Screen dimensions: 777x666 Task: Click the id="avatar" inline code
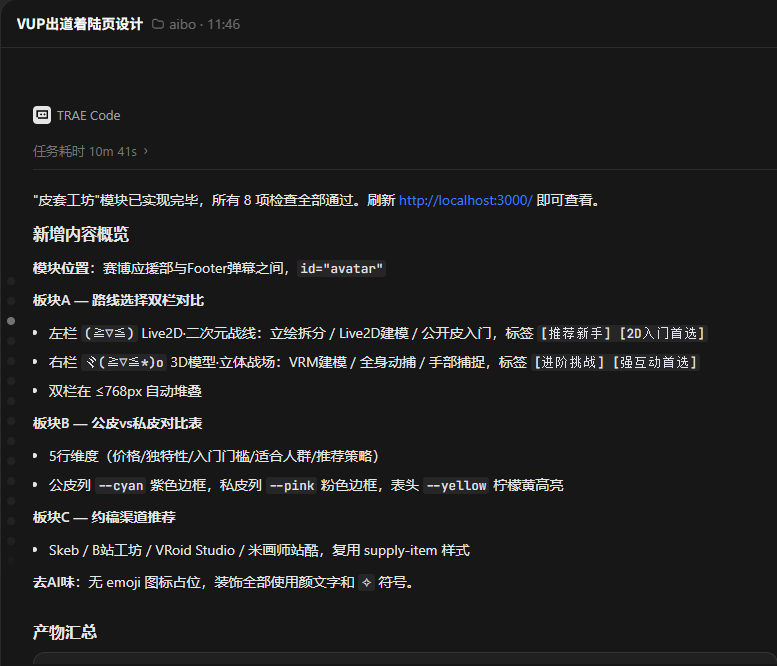click(x=341, y=269)
